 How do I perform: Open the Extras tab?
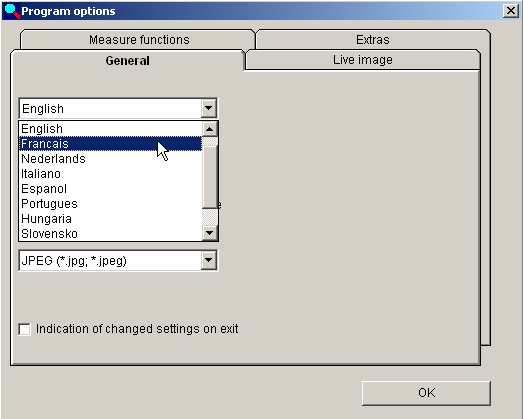coord(373,40)
